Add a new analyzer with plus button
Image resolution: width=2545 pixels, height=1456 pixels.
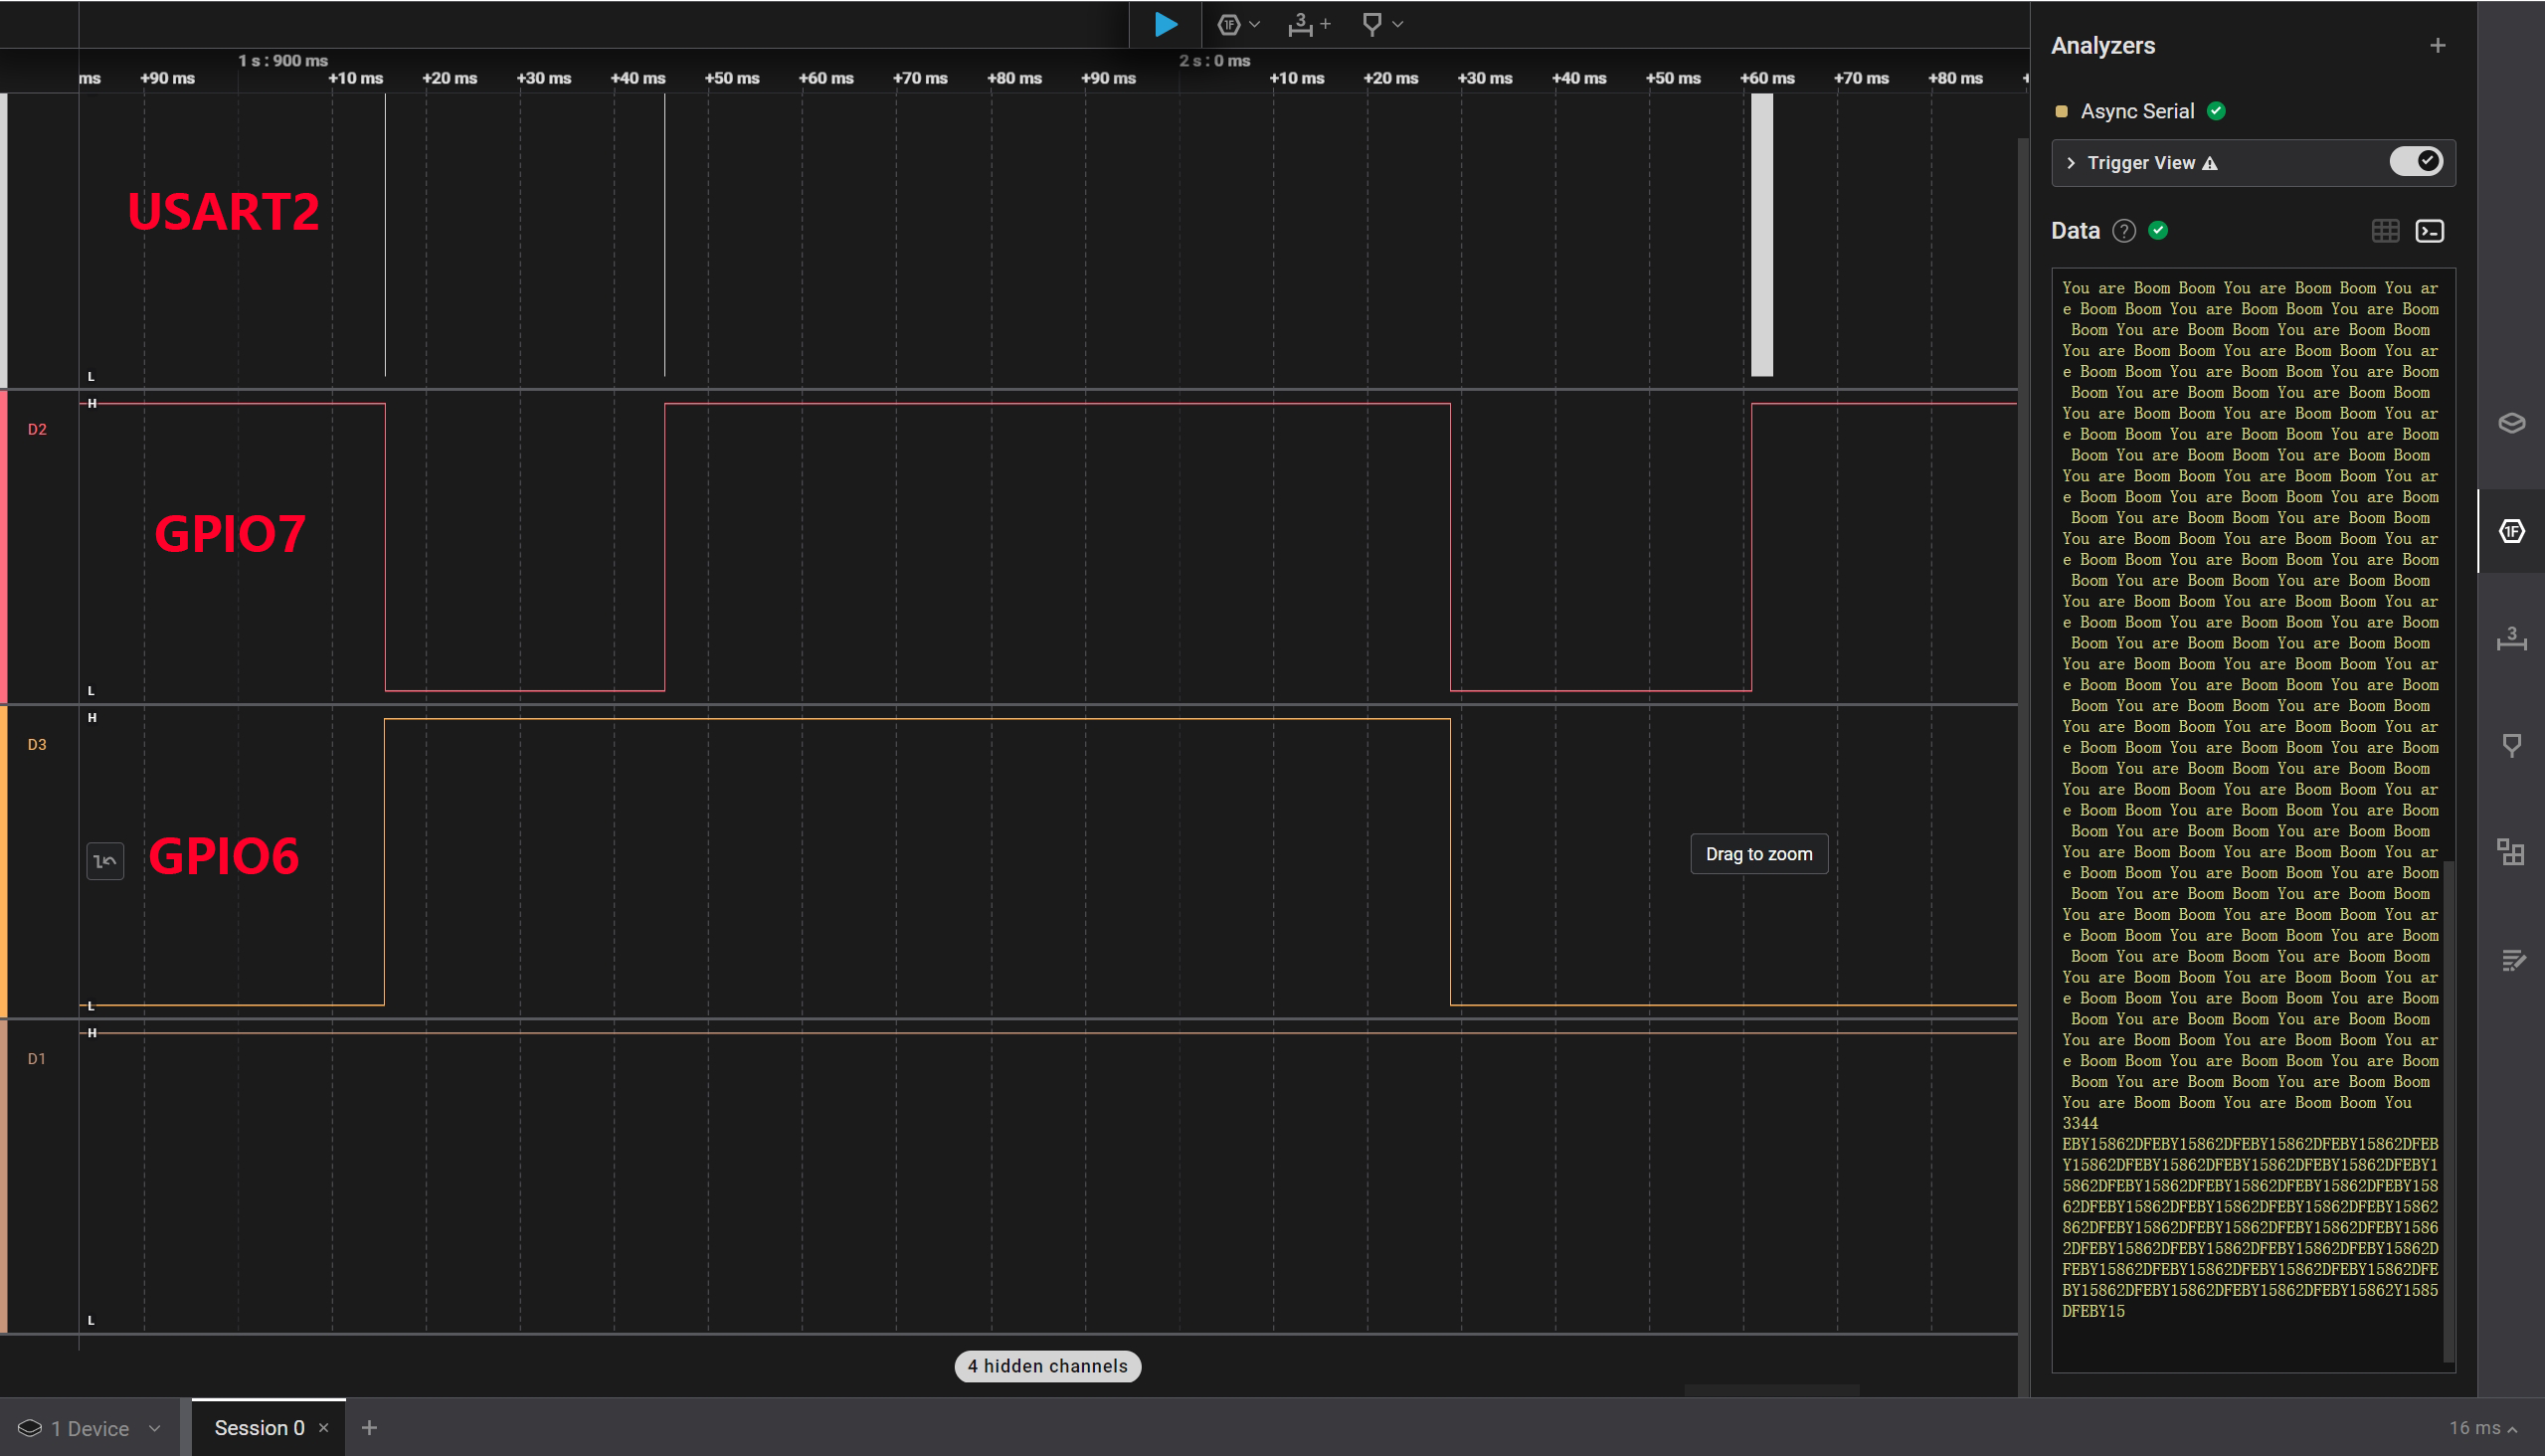click(2437, 46)
